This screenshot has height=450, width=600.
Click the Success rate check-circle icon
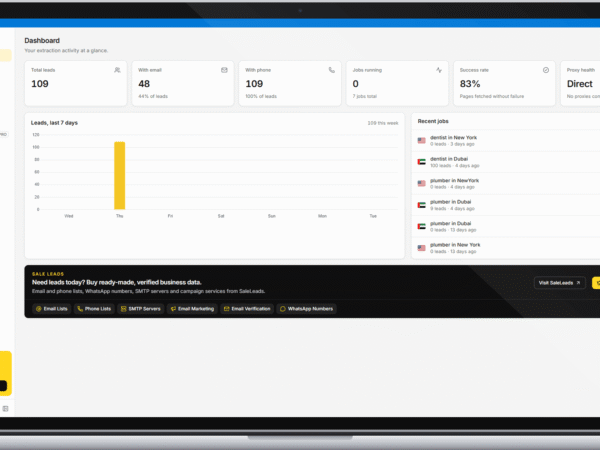point(546,70)
